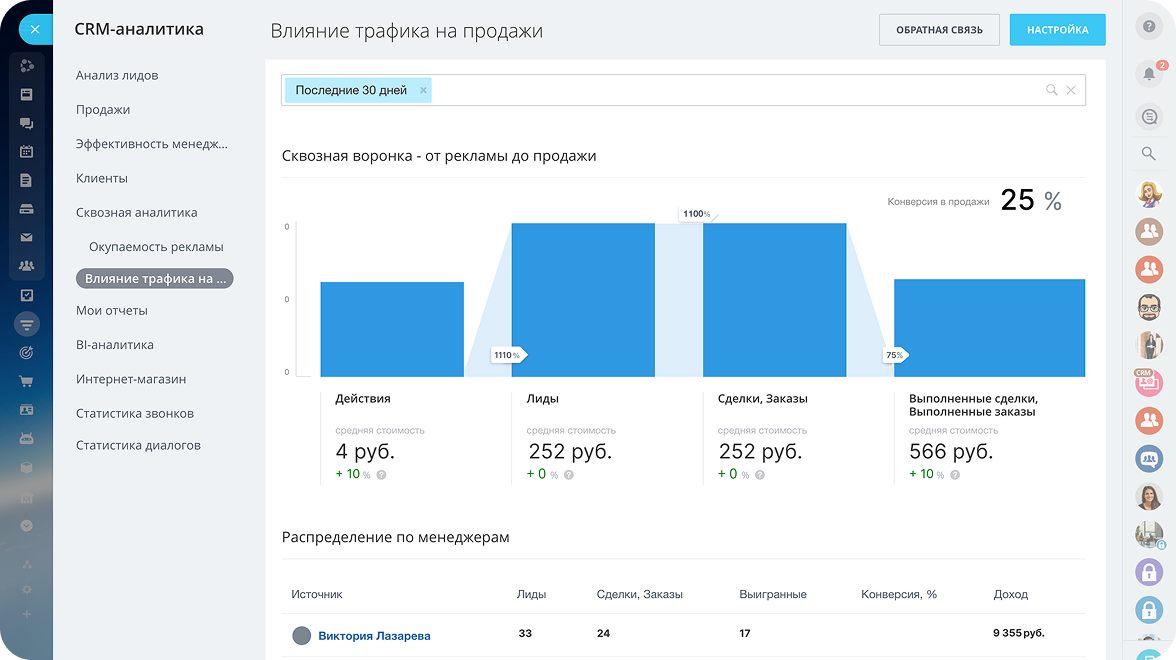Expand Сквозная аналитика section
Viewport: 1176px width, 660px height.
[137, 212]
